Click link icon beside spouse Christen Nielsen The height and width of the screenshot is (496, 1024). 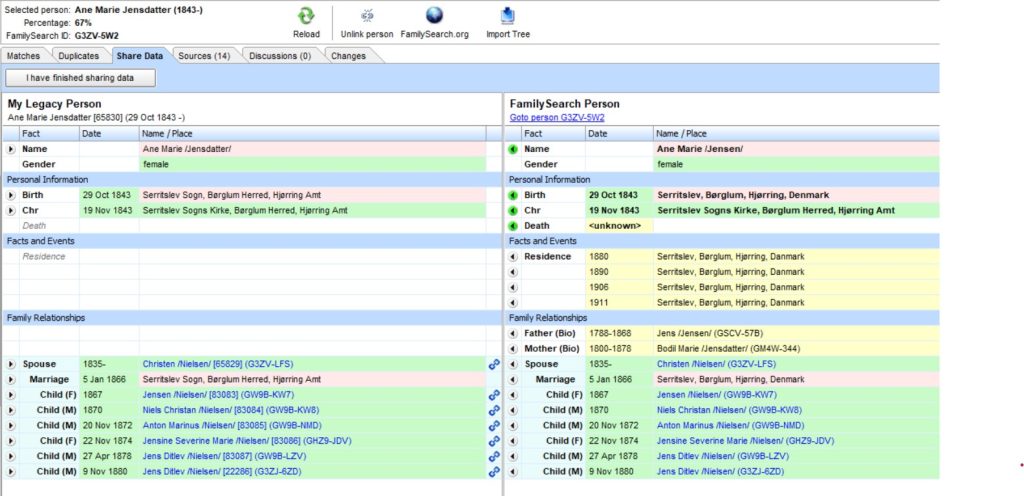494,364
